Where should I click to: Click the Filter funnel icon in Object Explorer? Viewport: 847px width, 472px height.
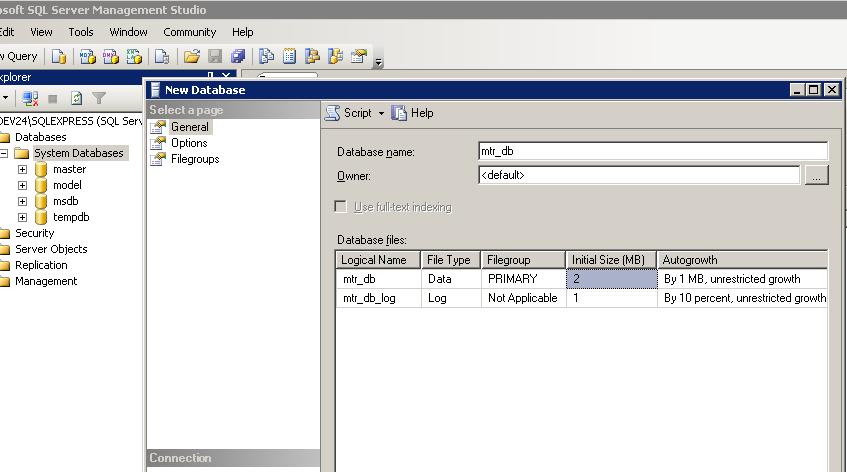click(x=99, y=98)
